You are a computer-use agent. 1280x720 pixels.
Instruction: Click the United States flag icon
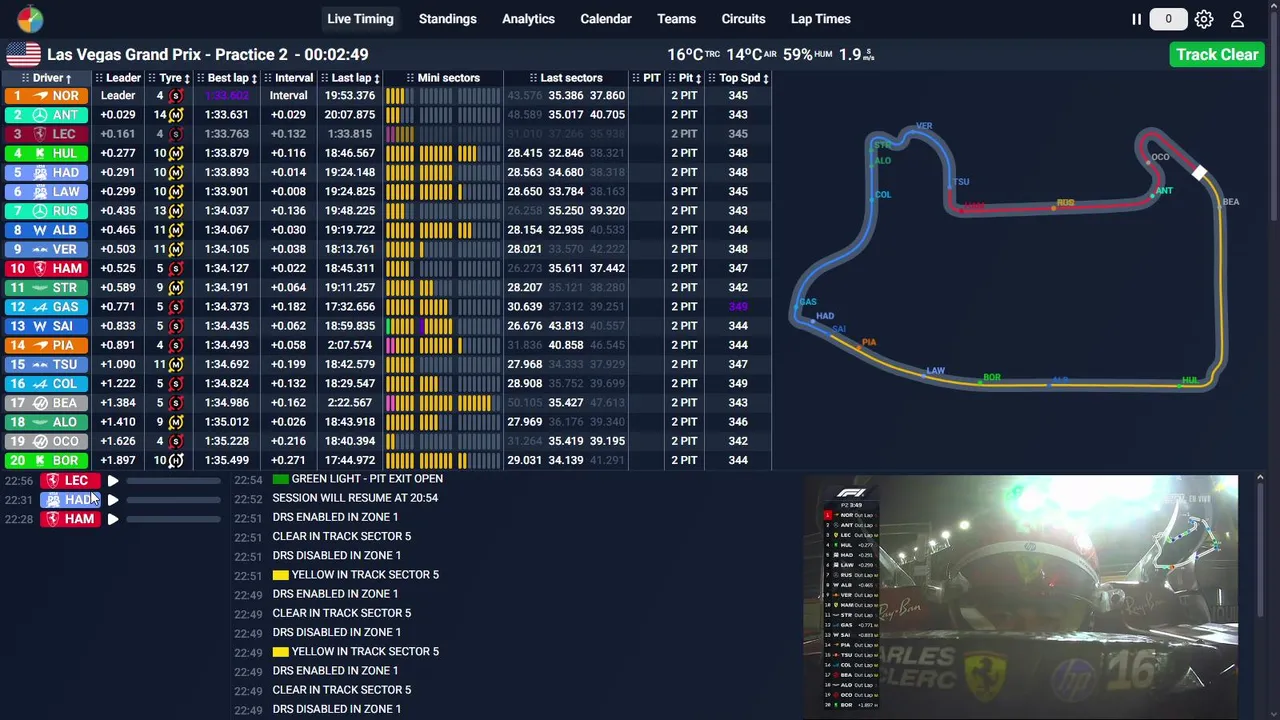[23, 54]
